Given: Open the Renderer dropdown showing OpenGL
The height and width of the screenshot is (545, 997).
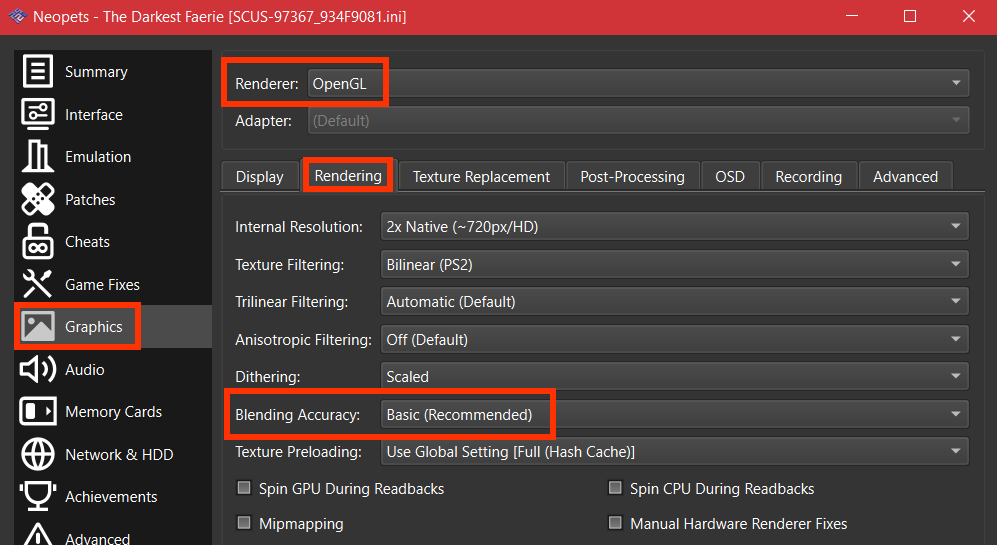Looking at the screenshot, I should click(x=638, y=83).
